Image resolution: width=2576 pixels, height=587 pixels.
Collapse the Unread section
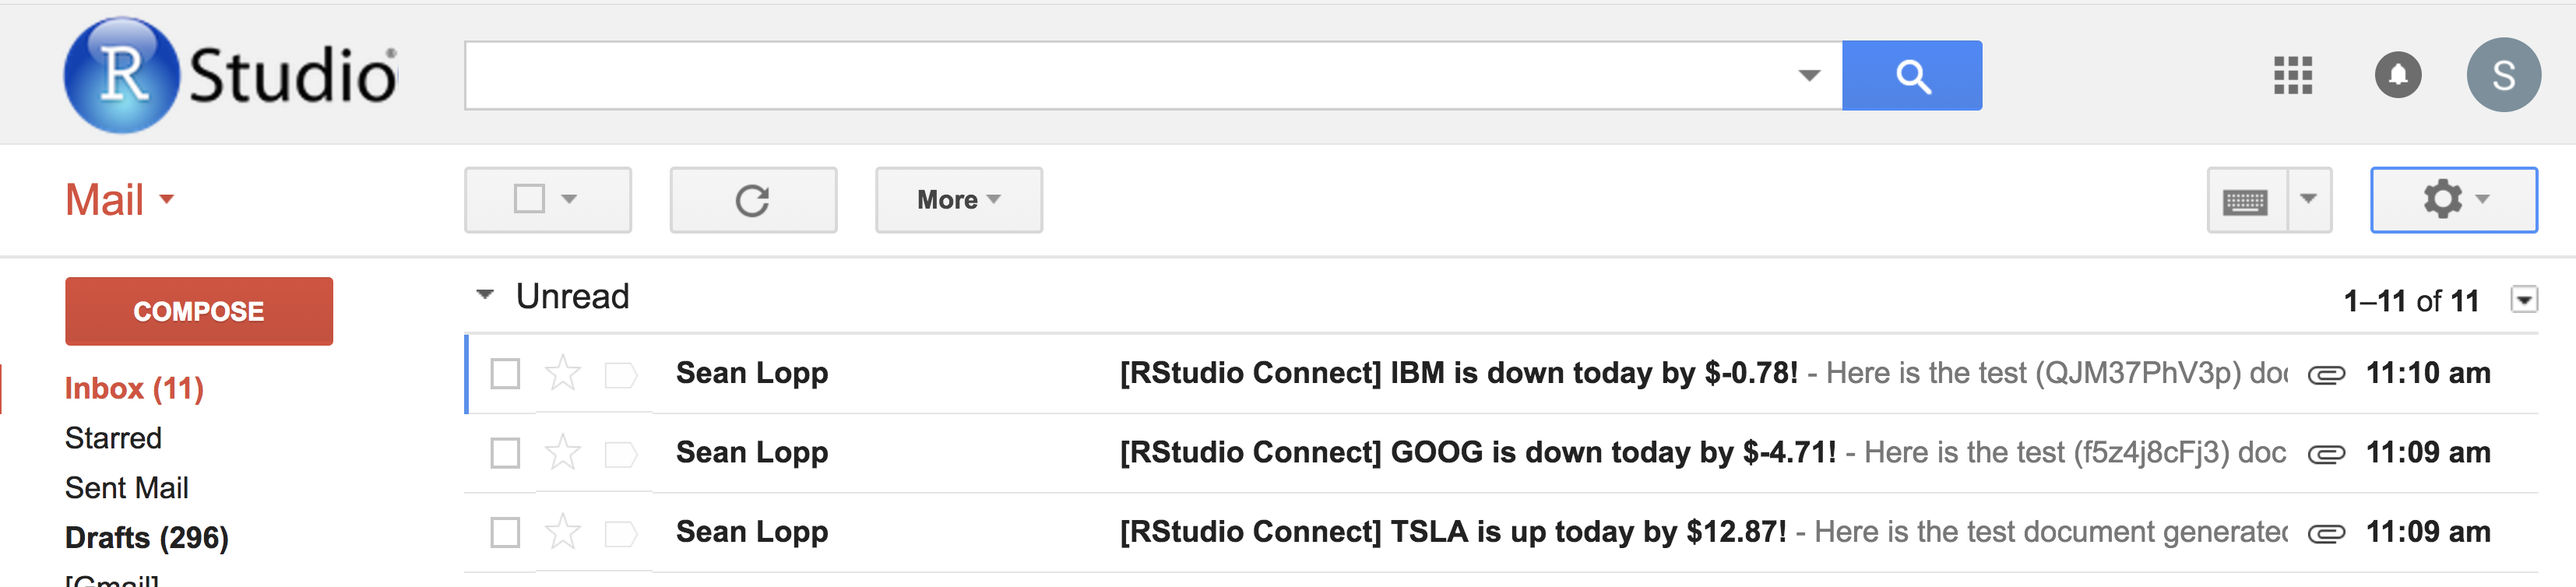485,296
